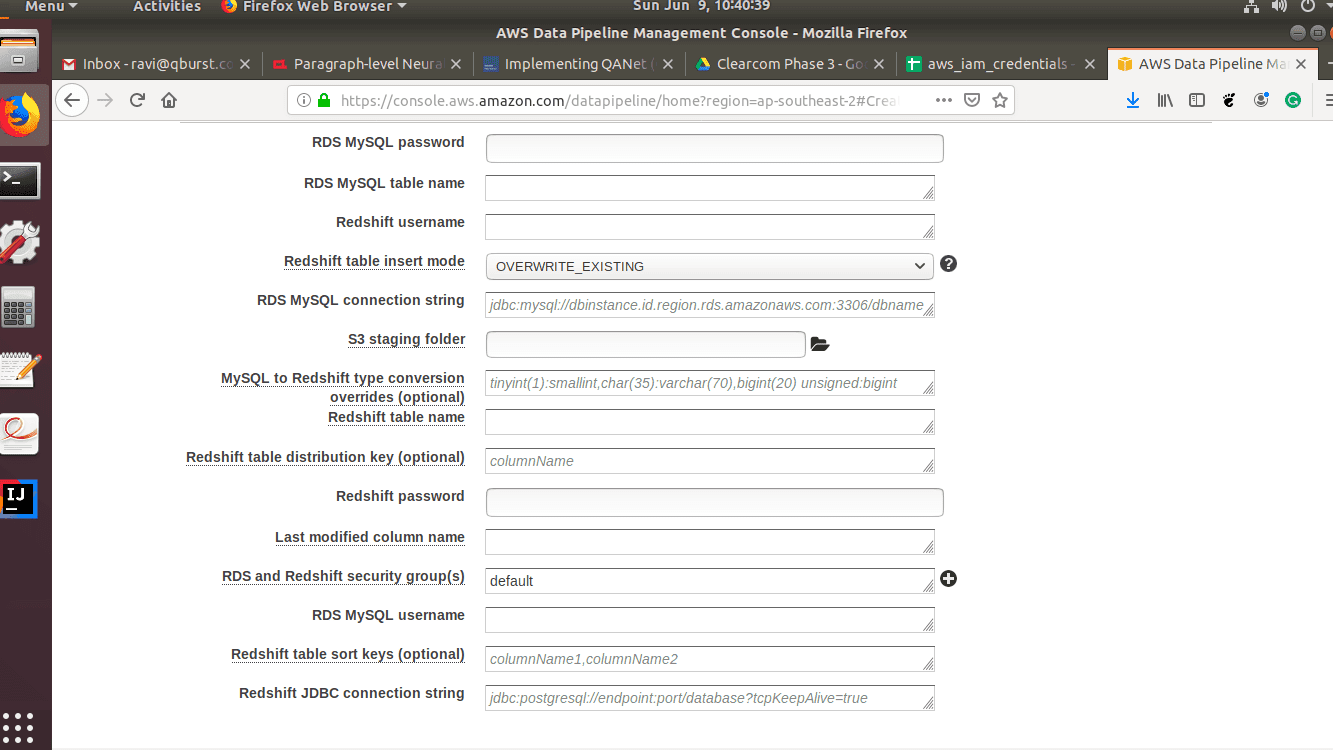
Task: Add another RDS and Redshift security group
Action: (948, 579)
